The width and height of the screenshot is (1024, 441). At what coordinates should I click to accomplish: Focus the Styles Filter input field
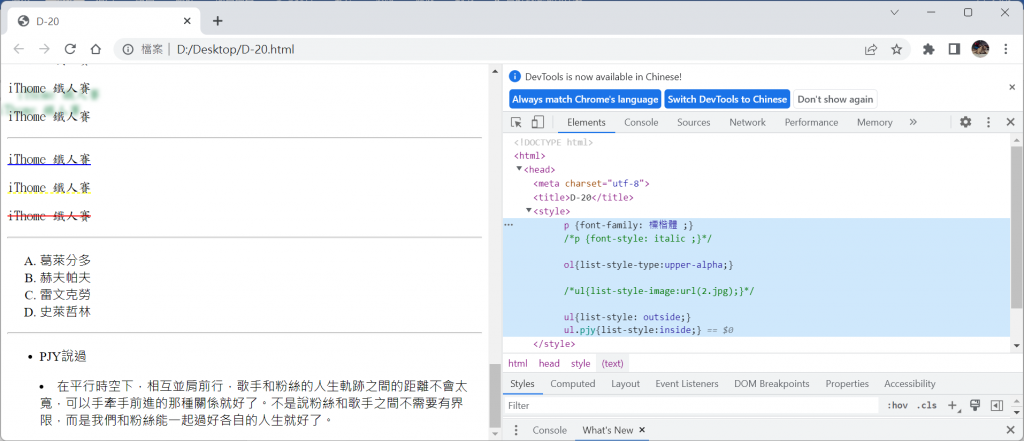coord(692,406)
